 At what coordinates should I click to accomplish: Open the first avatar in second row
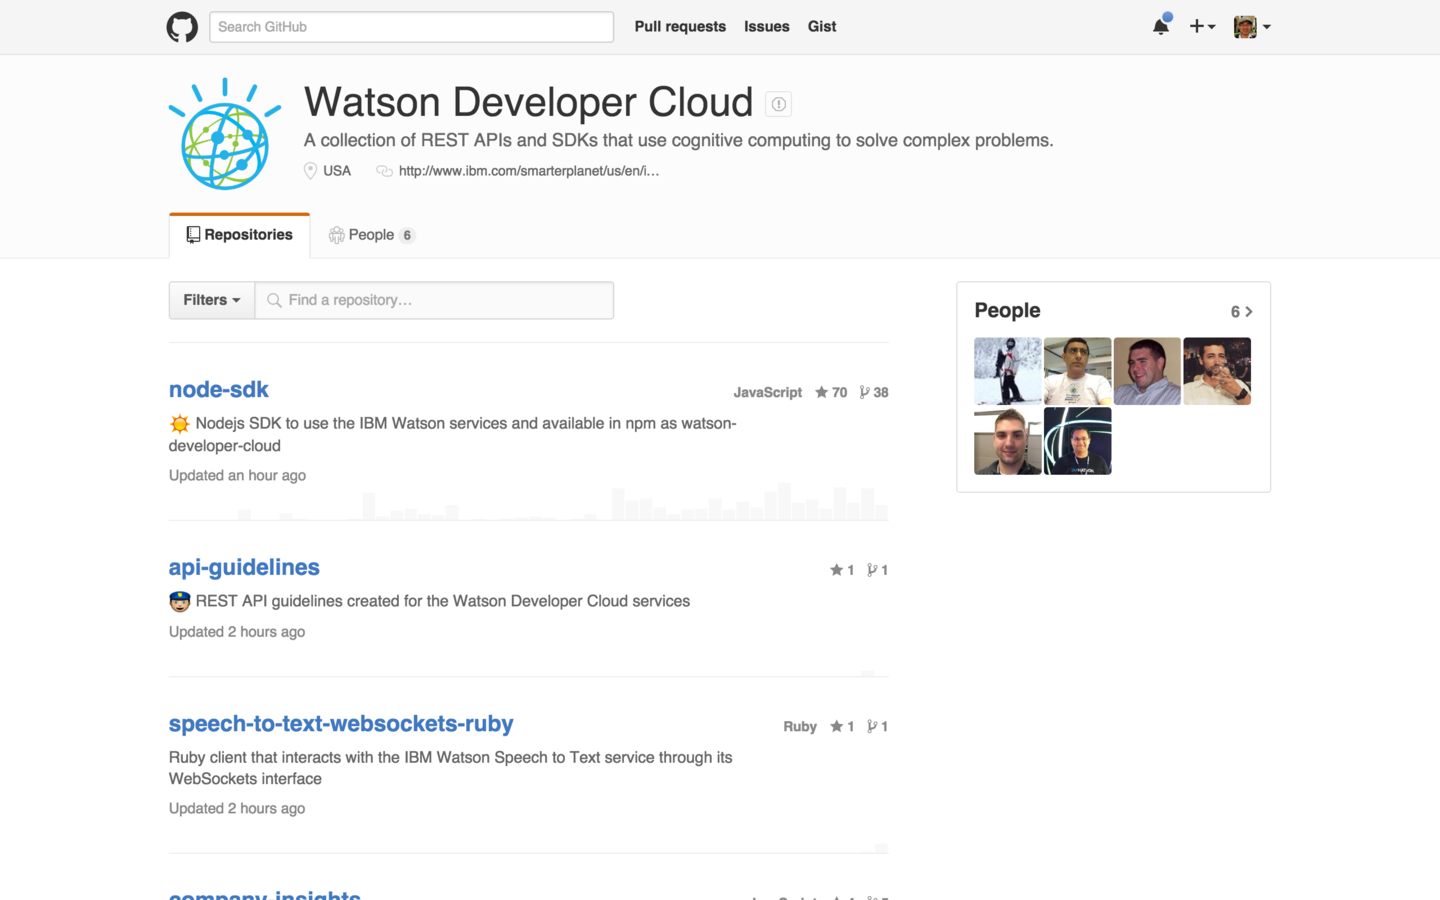click(1008, 441)
